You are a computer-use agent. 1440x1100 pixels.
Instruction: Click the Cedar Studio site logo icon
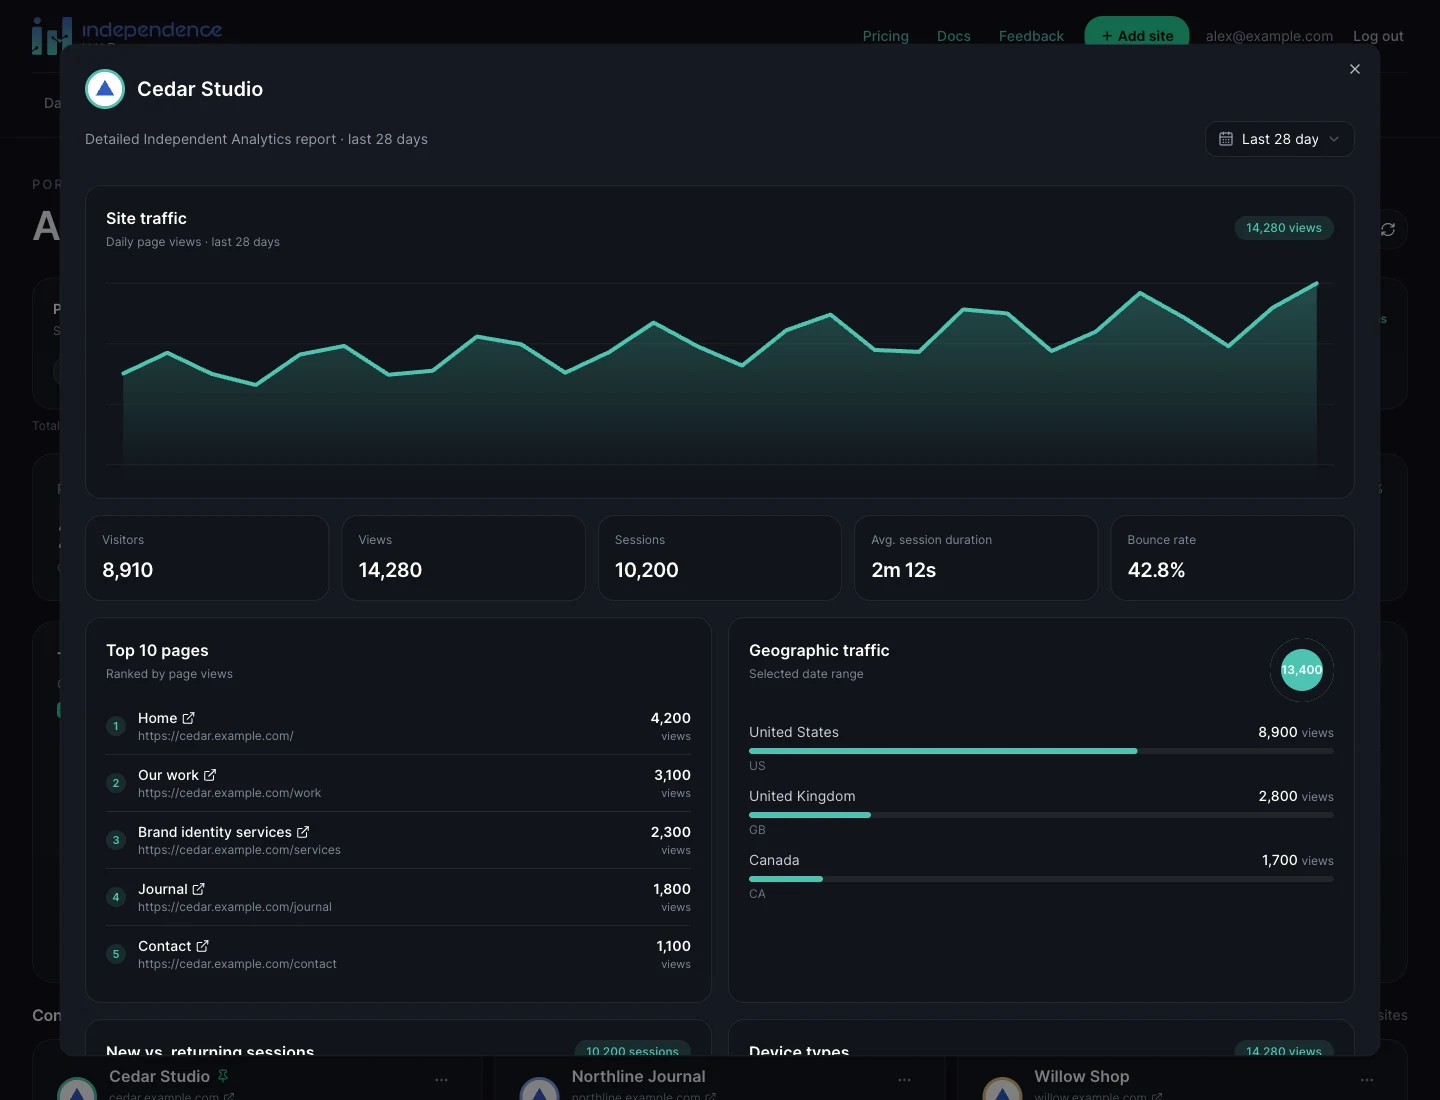105,89
